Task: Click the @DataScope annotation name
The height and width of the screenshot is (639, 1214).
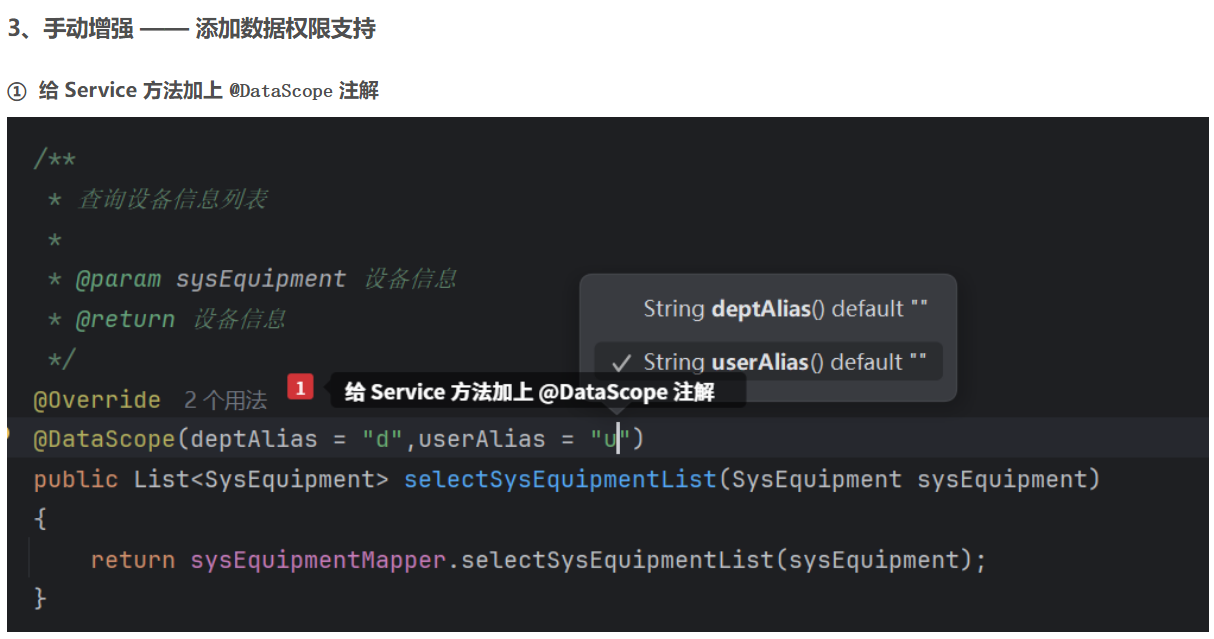Action: 104,439
